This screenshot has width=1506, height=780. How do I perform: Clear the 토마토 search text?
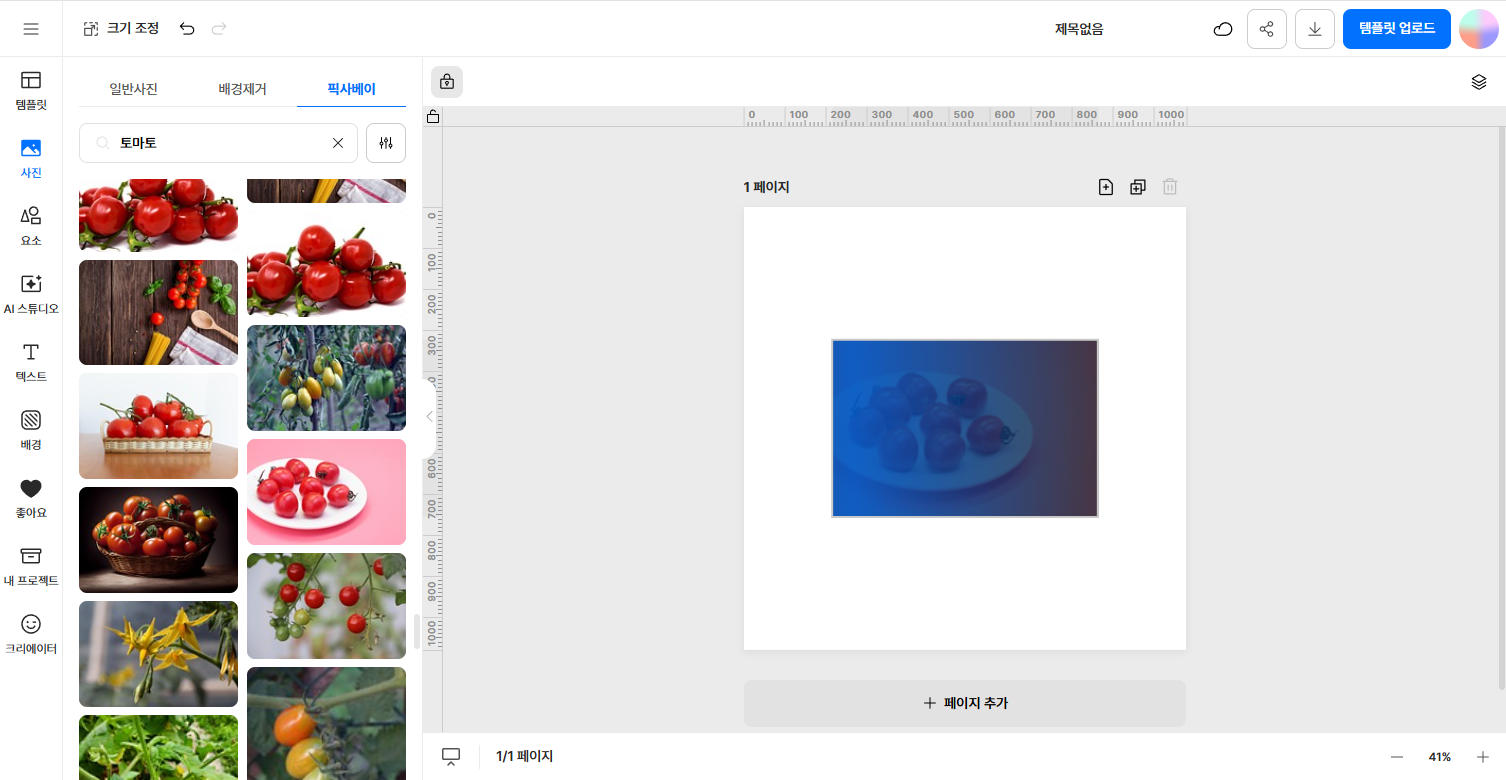[338, 143]
